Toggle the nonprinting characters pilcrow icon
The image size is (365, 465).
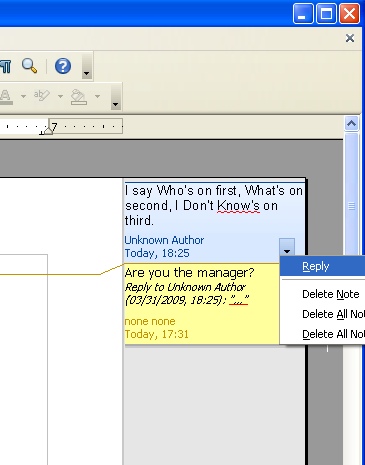5,66
